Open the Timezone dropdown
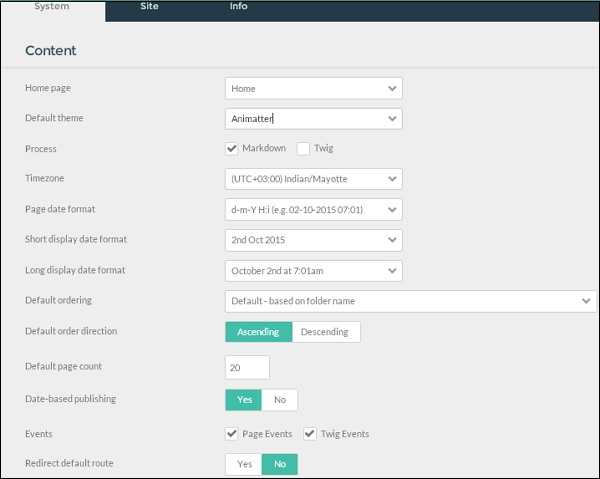The width and height of the screenshot is (600, 479). pyautogui.click(x=313, y=179)
